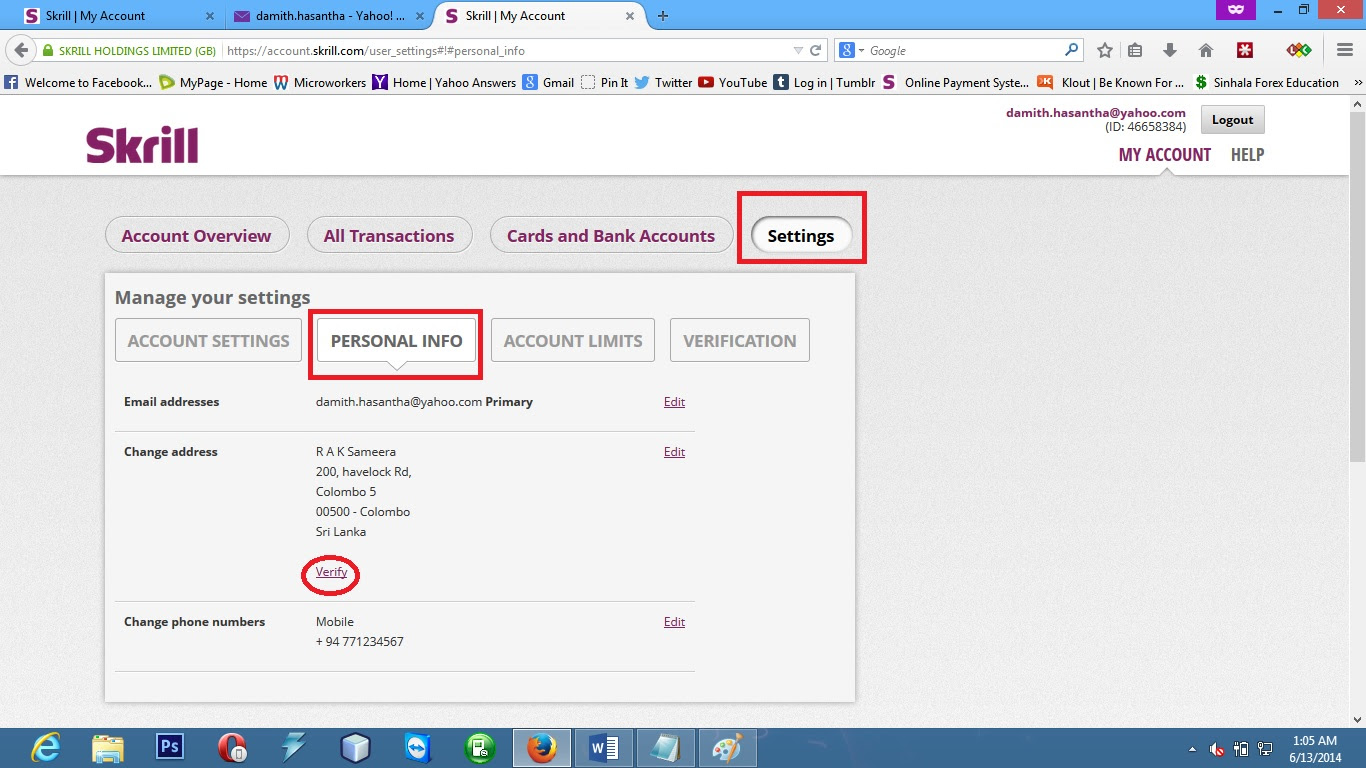
Task: Edit the address entry
Action: coord(675,452)
